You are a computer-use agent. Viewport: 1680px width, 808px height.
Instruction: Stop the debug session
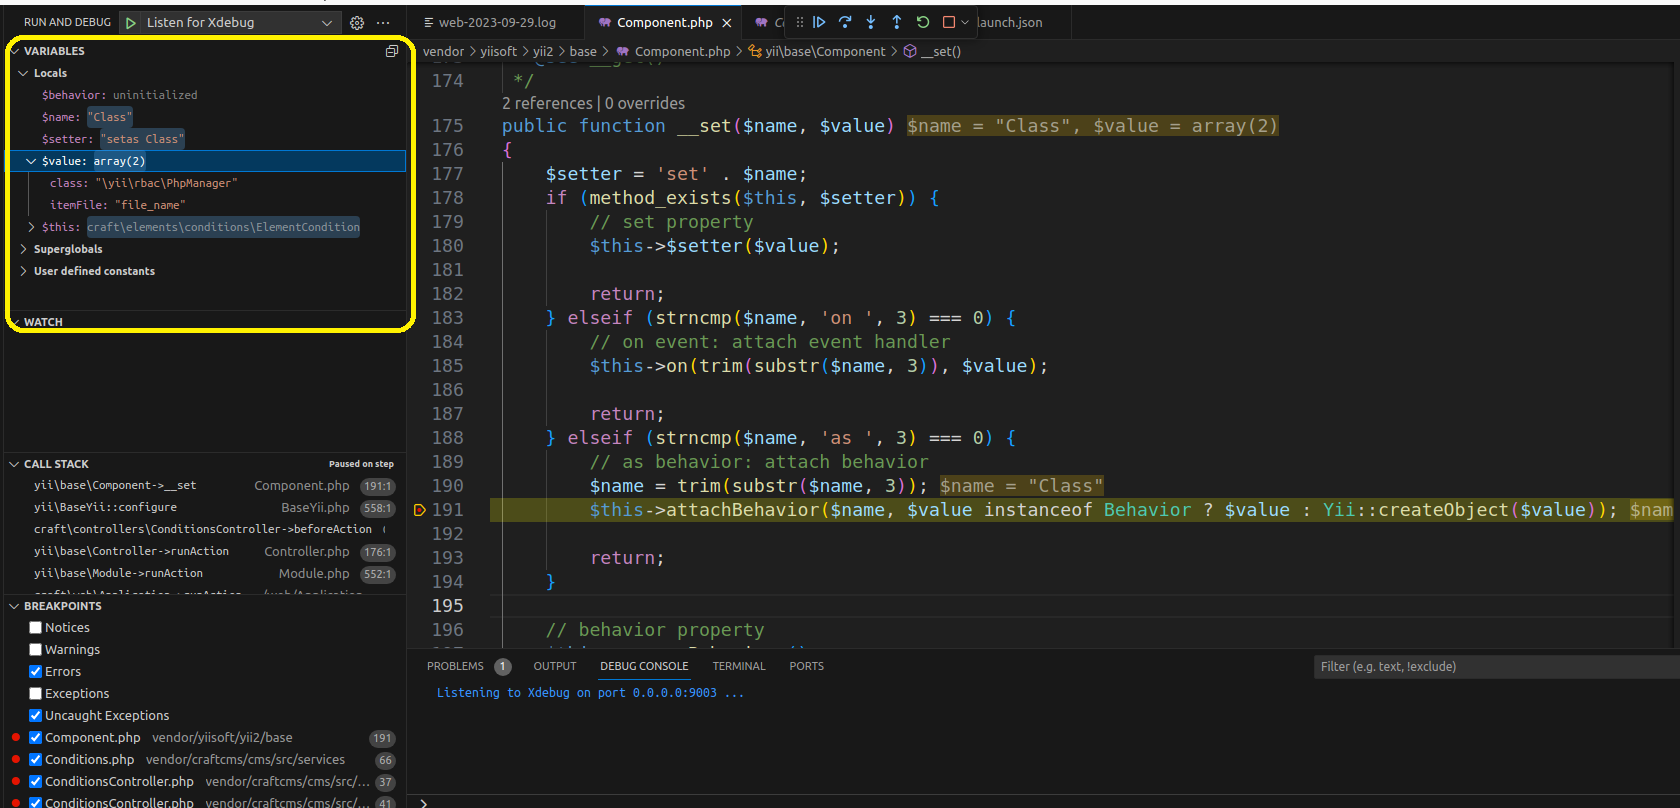[x=949, y=22]
